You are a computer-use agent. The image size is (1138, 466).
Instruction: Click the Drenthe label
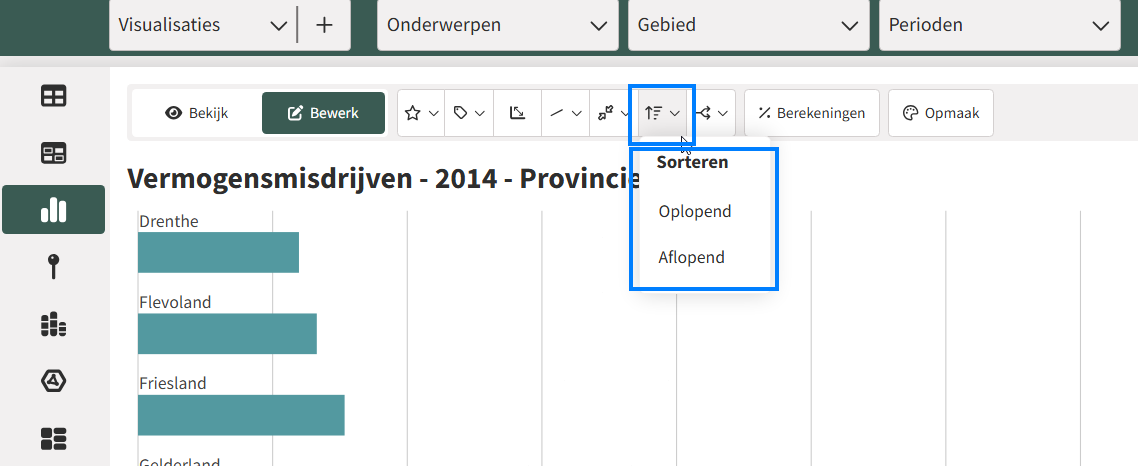168,221
